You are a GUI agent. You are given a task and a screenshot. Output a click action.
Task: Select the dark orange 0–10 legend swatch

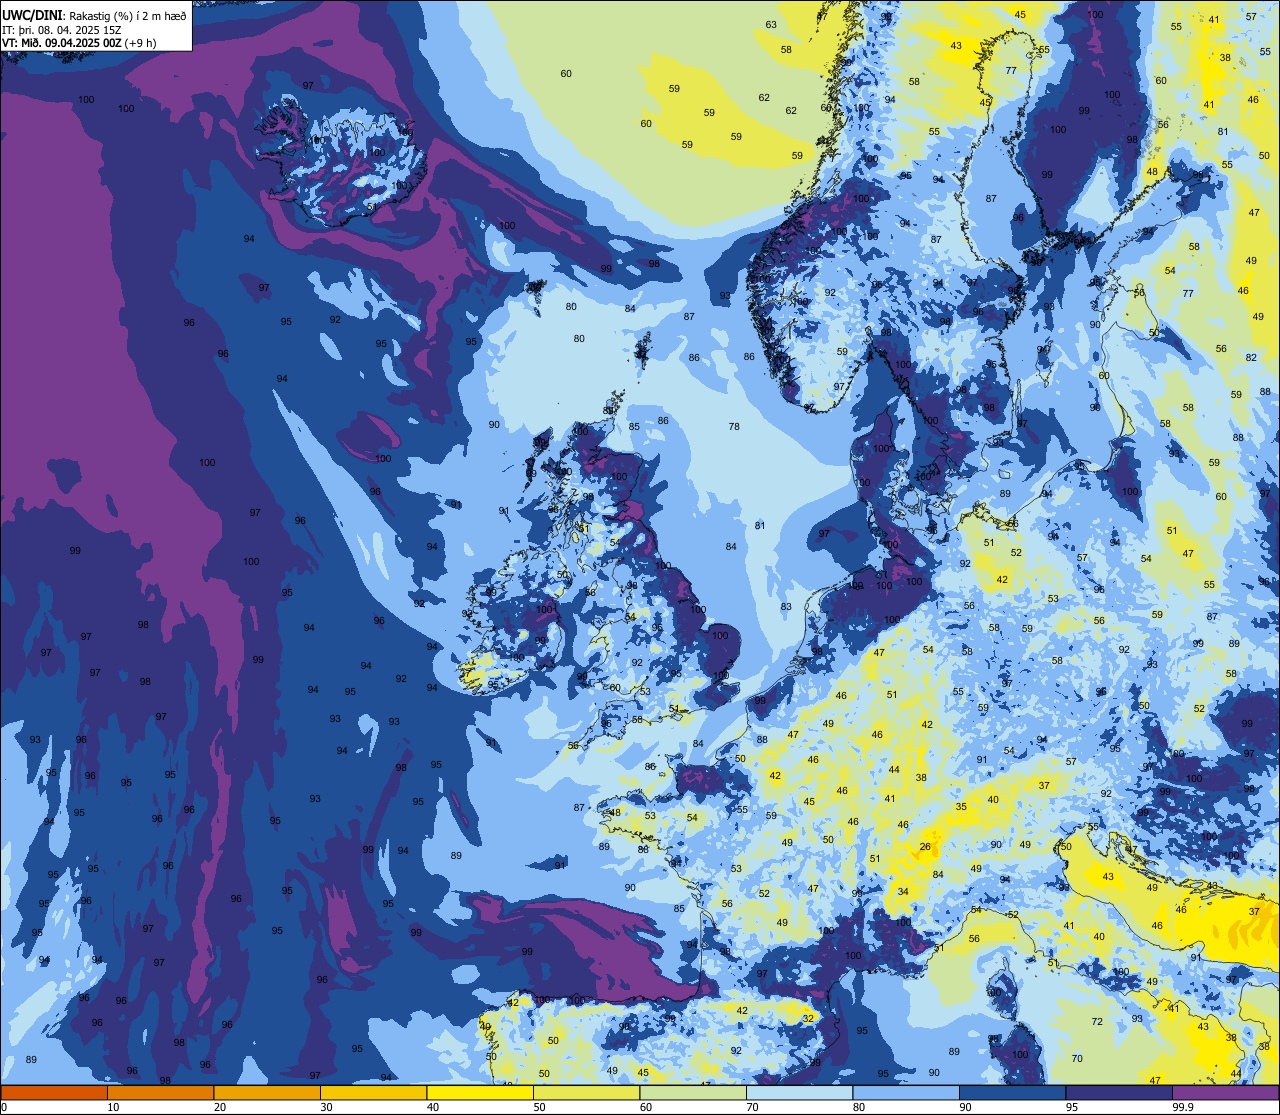pyautogui.click(x=54, y=1092)
